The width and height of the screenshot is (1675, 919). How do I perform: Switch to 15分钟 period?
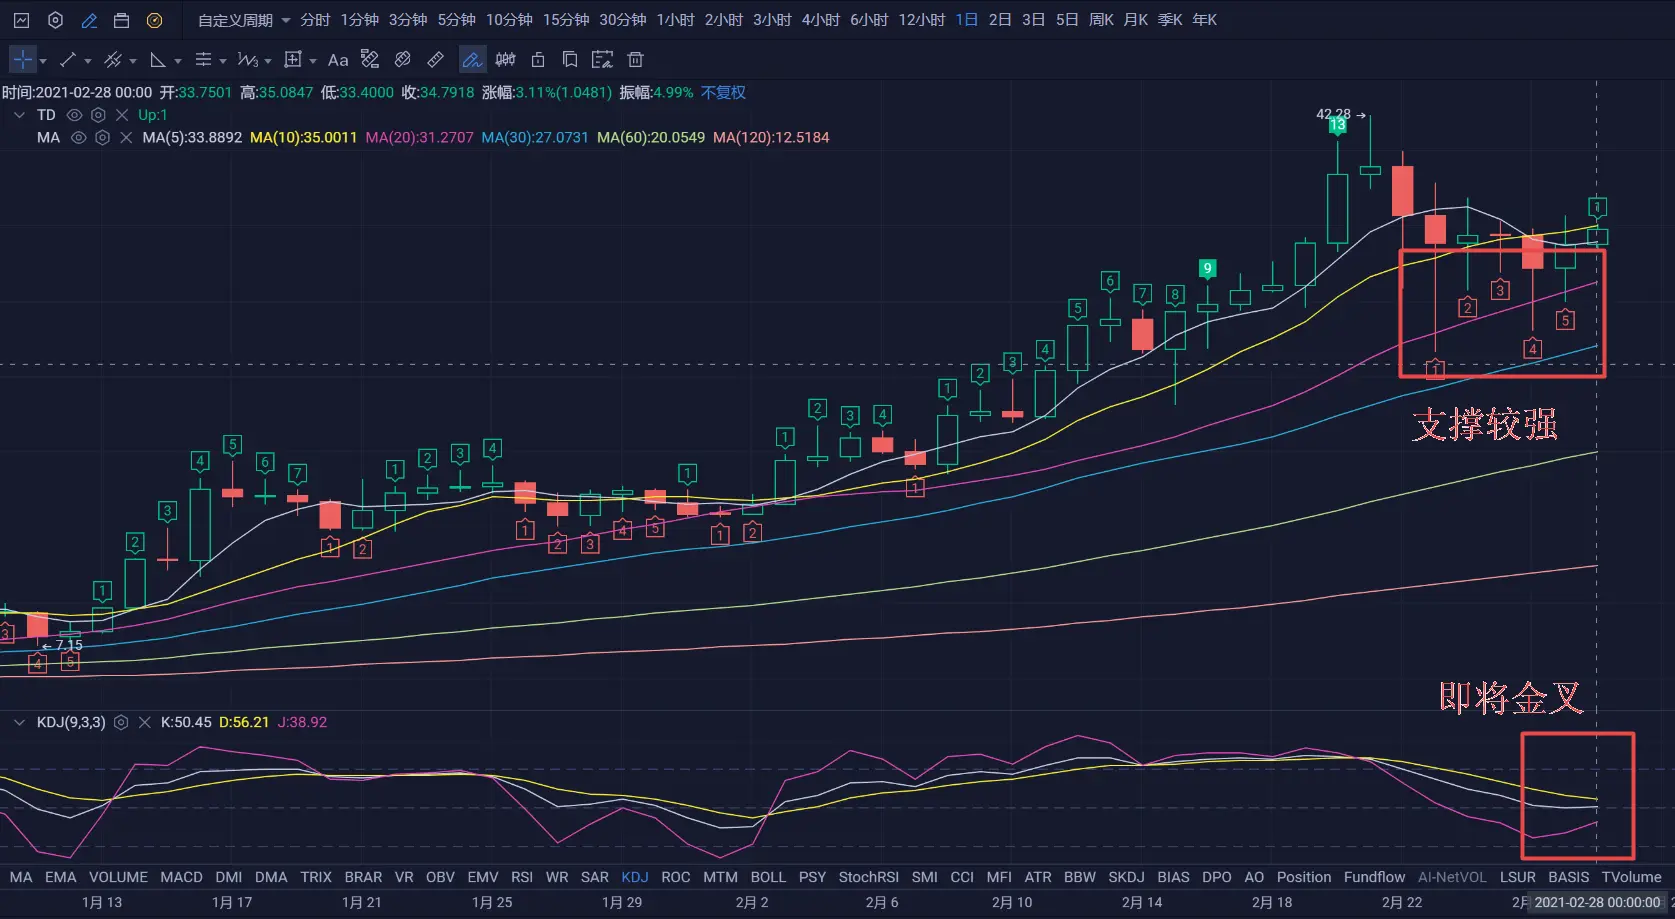566,20
